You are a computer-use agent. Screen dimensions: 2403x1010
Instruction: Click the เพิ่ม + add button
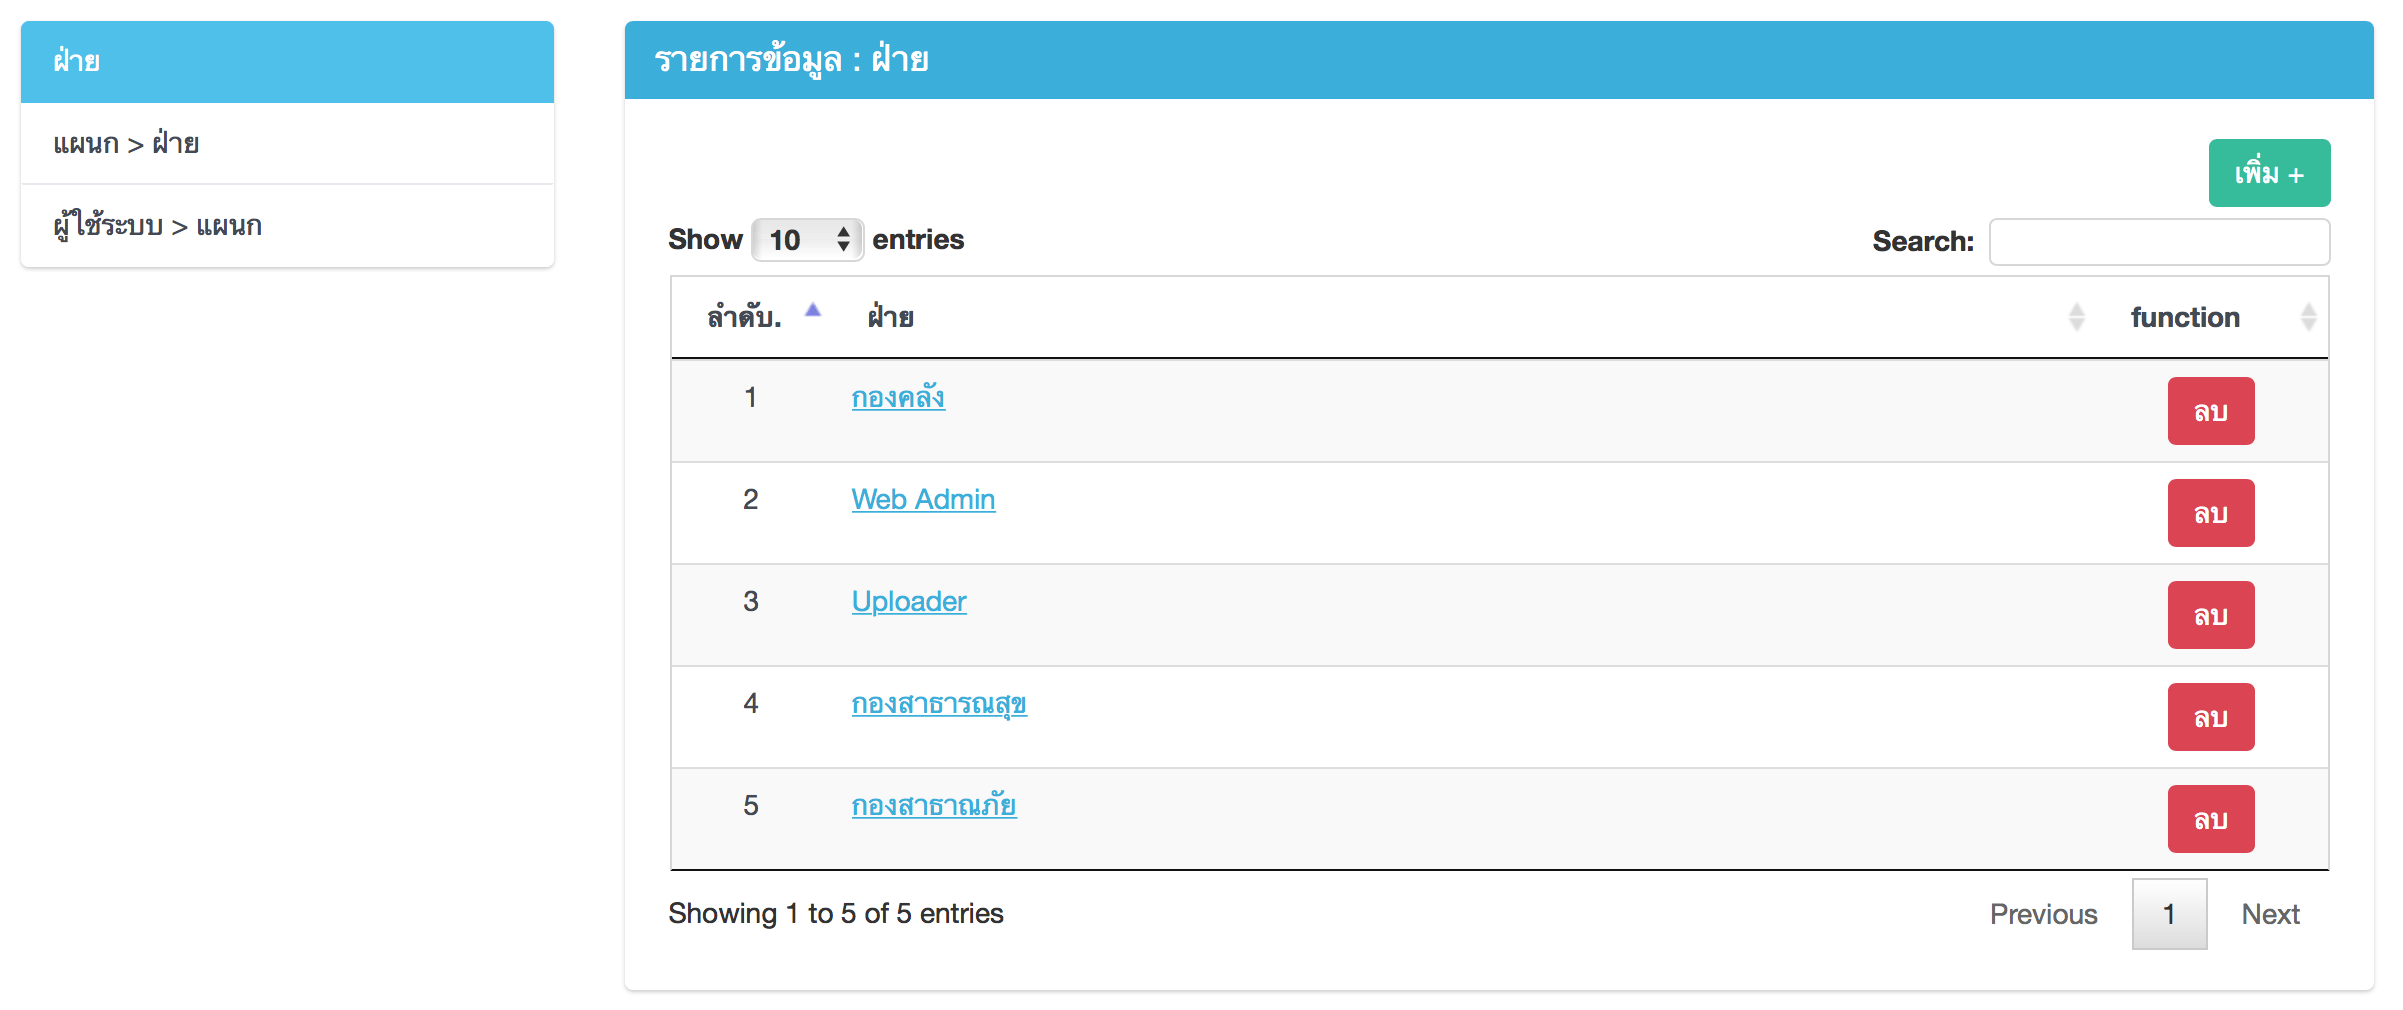point(2268,174)
